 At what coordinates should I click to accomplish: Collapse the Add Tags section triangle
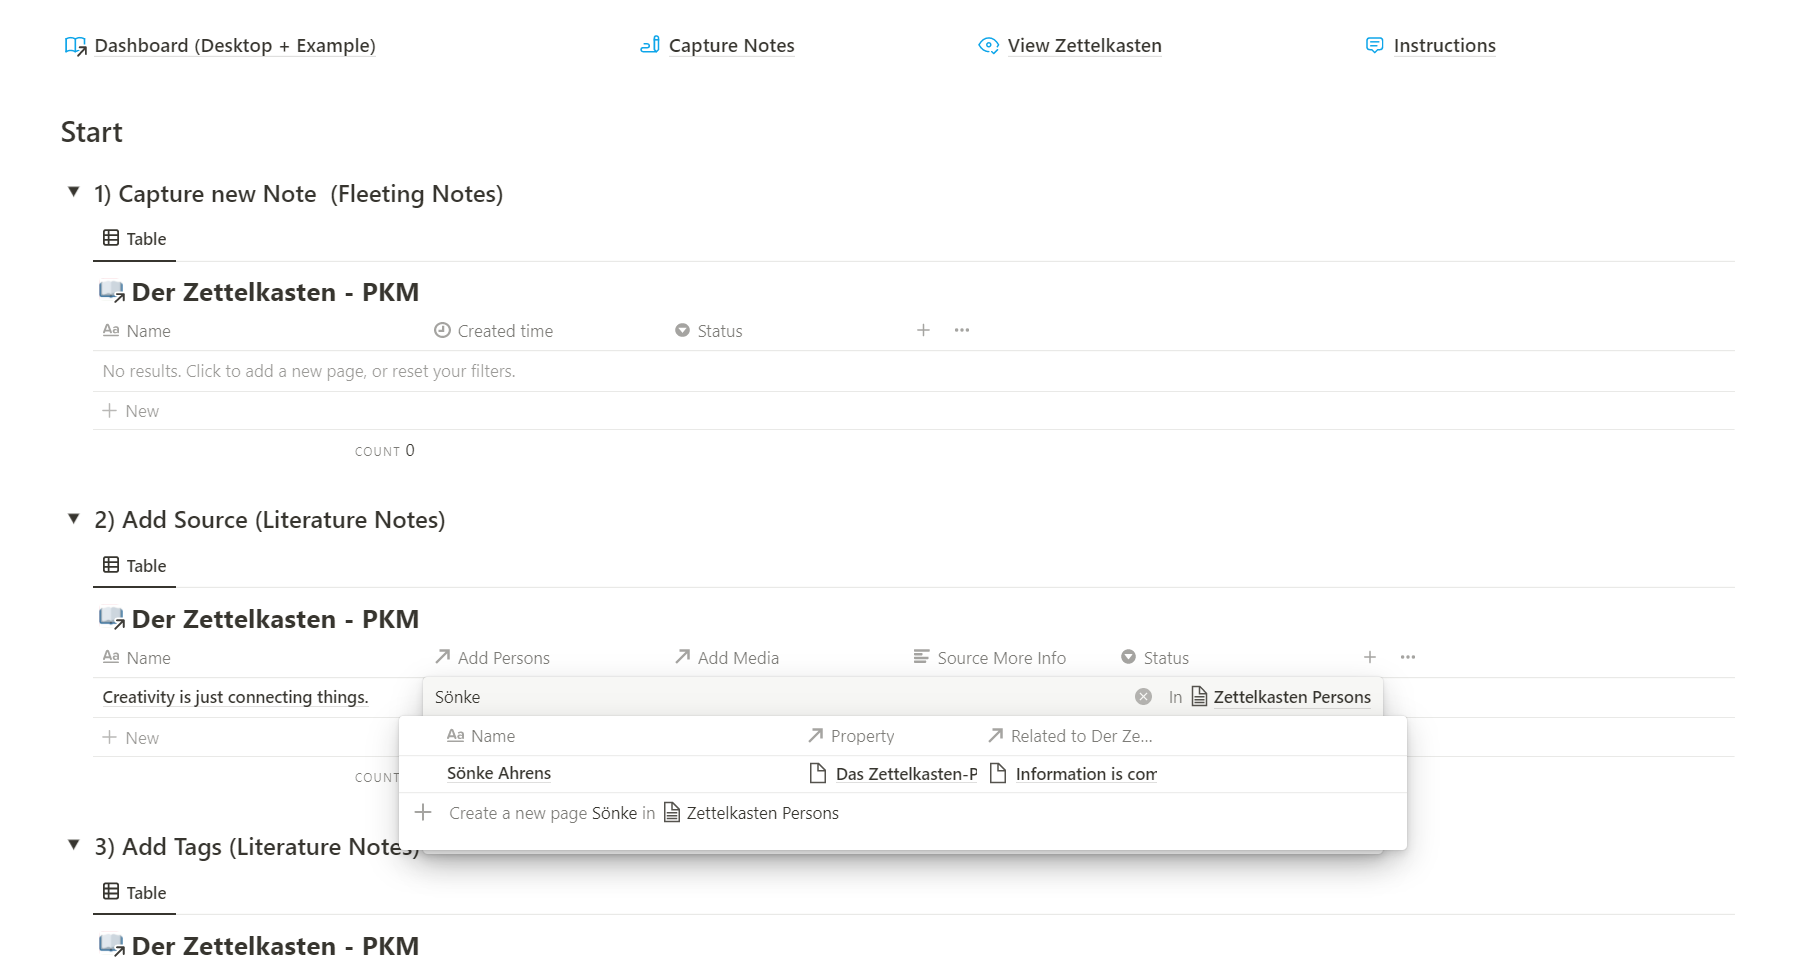pos(73,845)
